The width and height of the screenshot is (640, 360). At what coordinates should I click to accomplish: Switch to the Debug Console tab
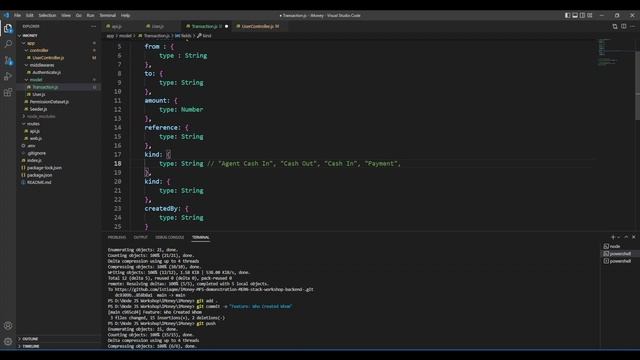(x=170, y=237)
